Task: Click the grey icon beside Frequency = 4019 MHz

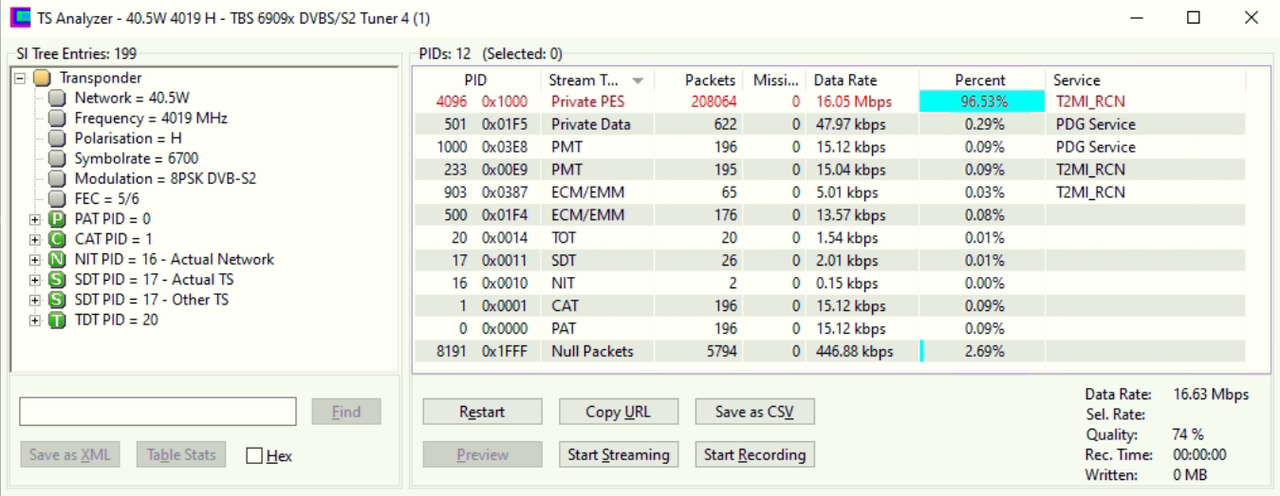Action: (x=56, y=118)
